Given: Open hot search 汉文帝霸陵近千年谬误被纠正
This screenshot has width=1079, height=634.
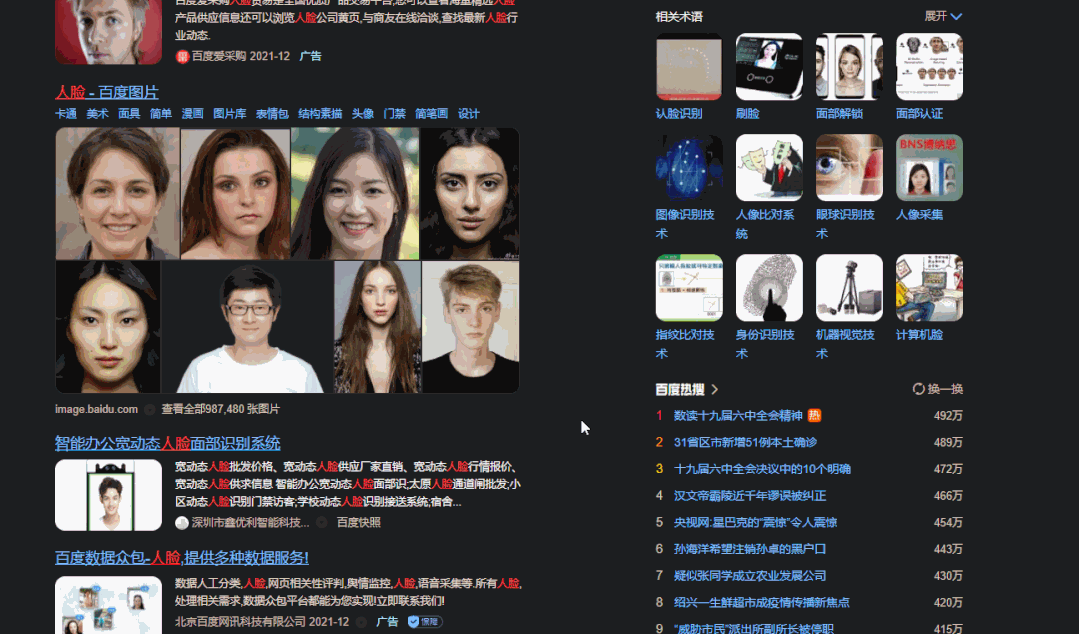Looking at the screenshot, I should coord(750,496).
